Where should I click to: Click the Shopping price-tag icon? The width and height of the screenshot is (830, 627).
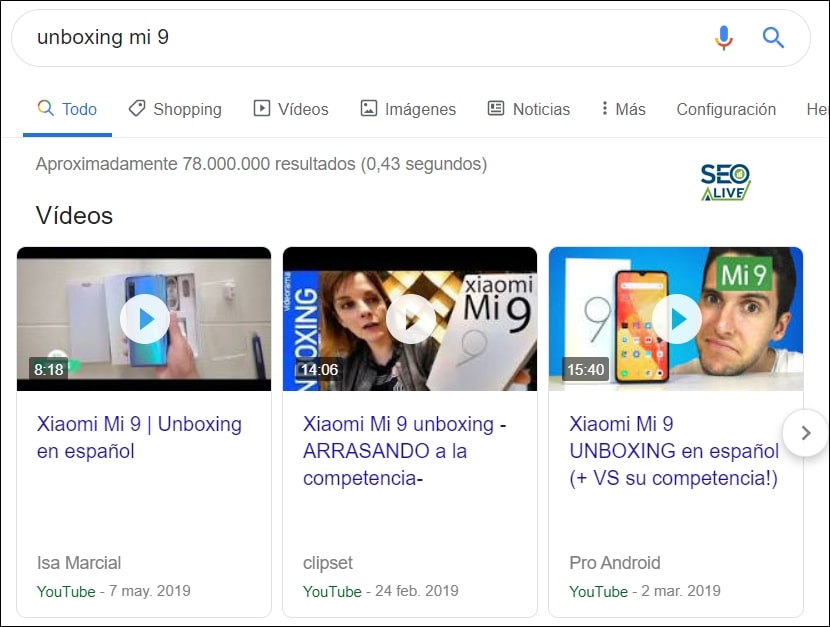click(136, 108)
